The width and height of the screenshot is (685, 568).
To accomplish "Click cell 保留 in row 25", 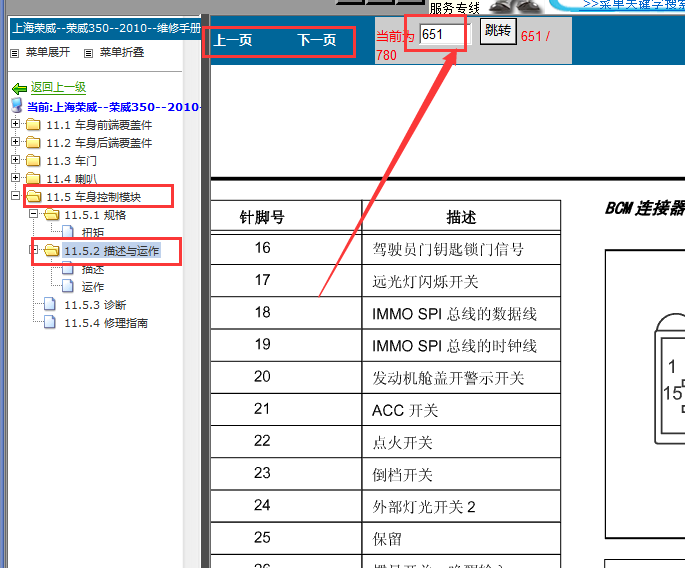I will (x=461, y=539).
